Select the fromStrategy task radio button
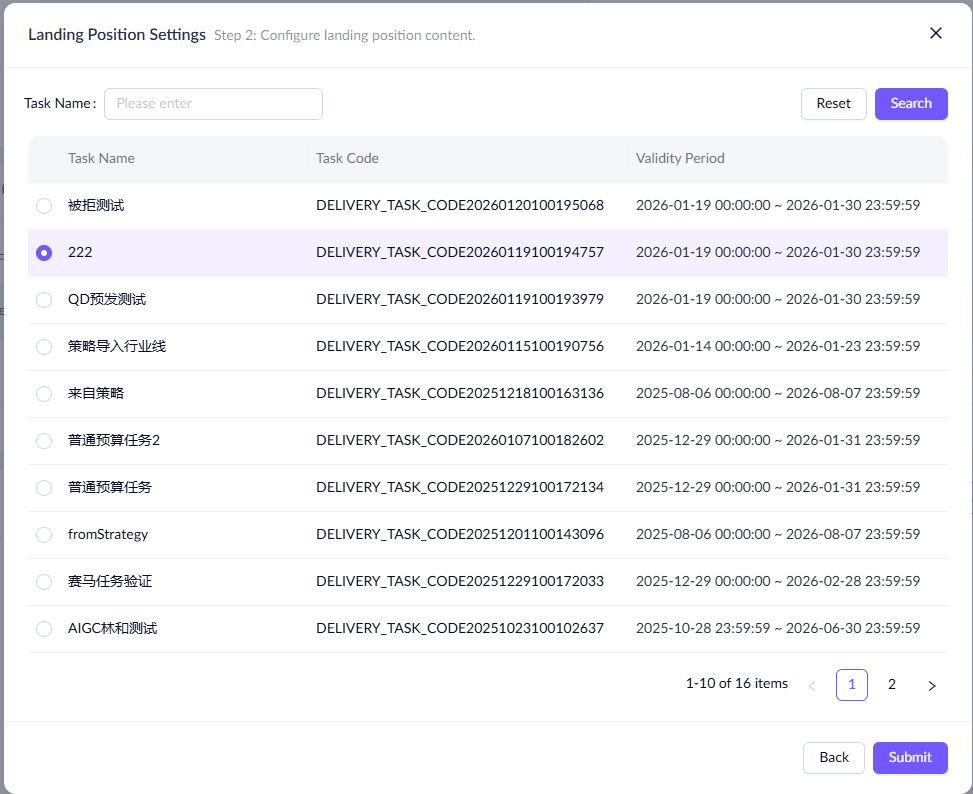 click(x=44, y=535)
